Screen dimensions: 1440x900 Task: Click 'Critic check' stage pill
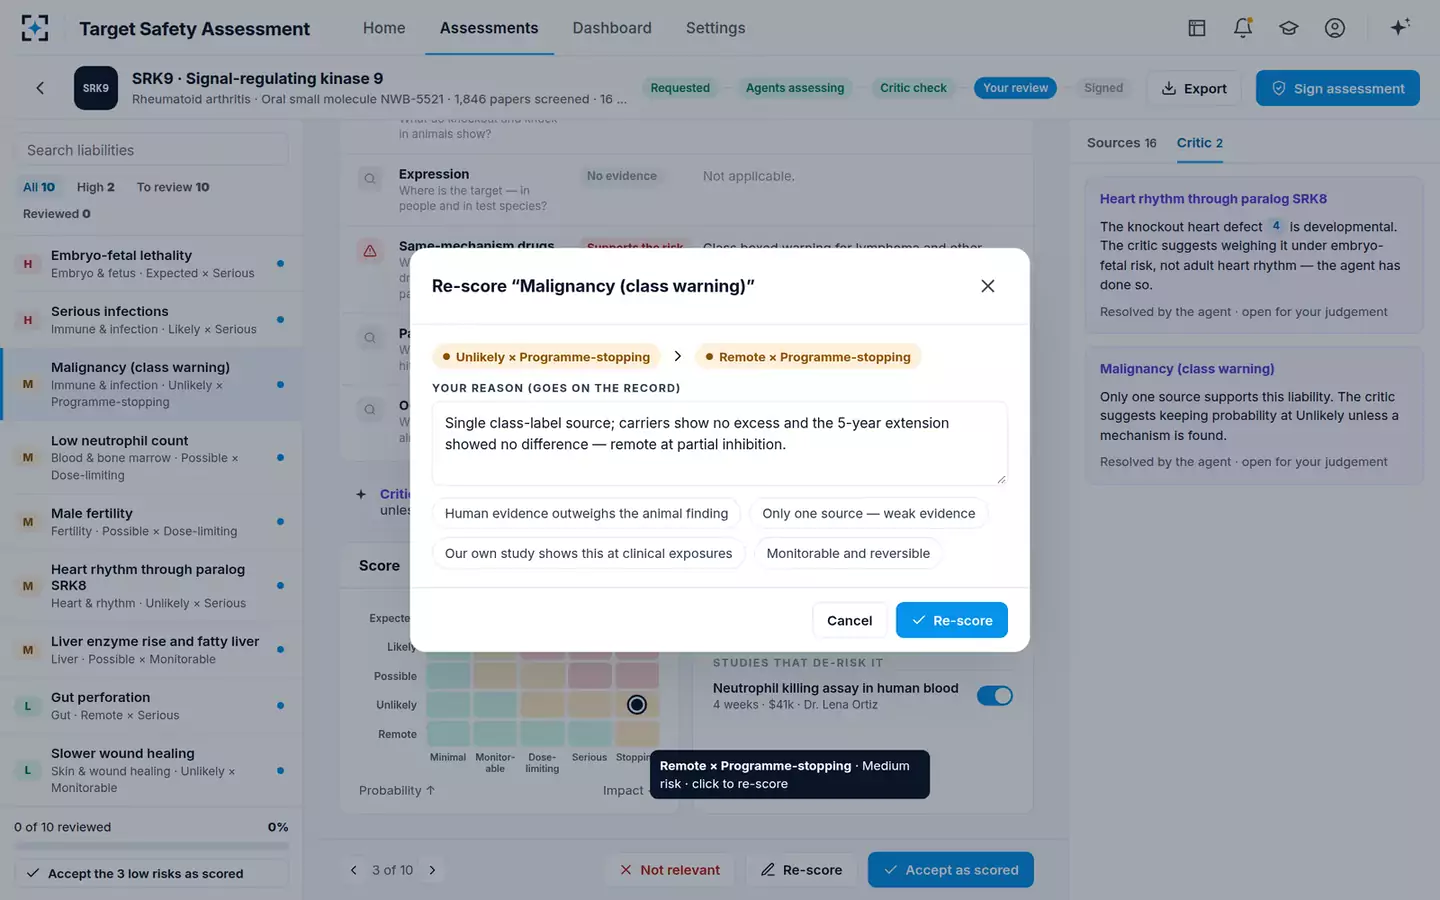[913, 88]
